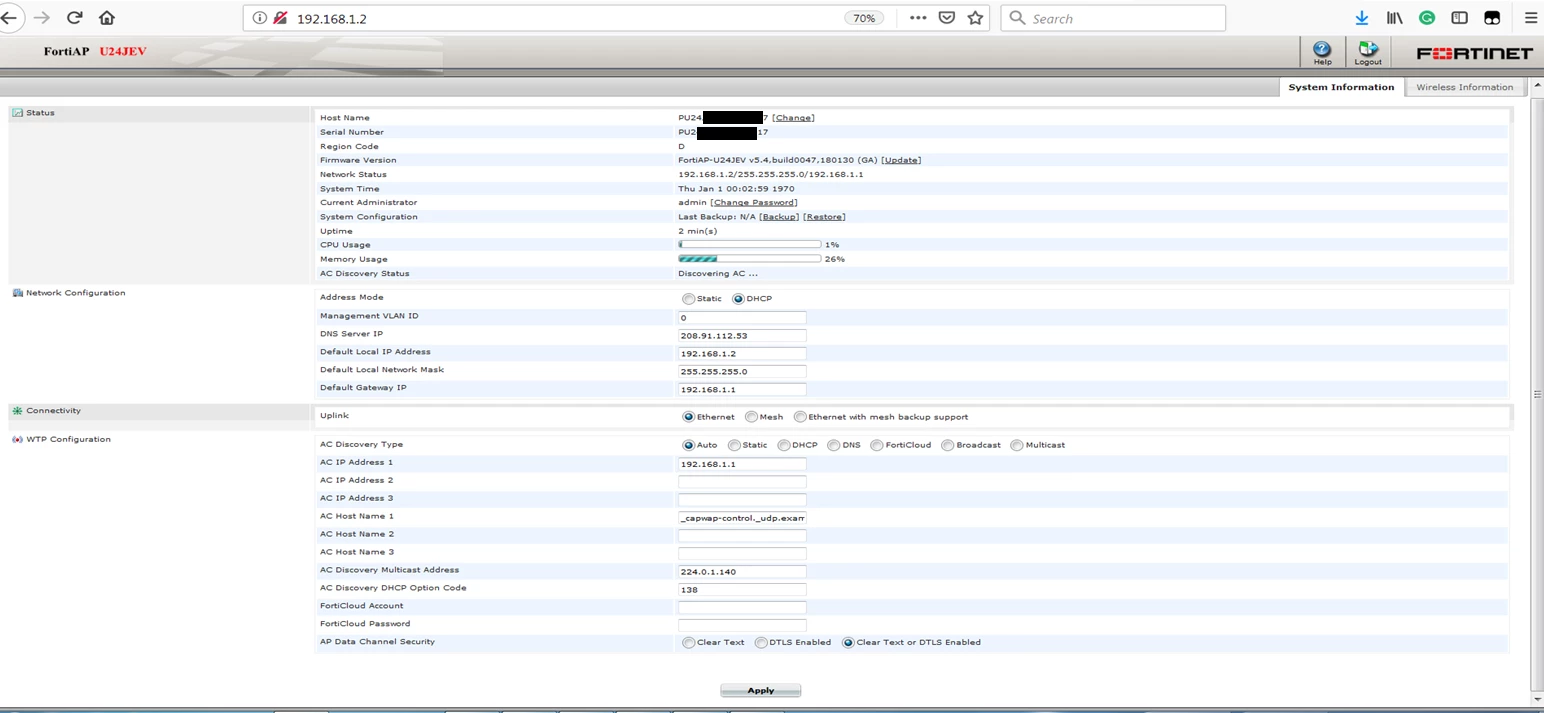Click the Management VLAN ID field
1544x713 pixels.
pyautogui.click(x=742, y=317)
